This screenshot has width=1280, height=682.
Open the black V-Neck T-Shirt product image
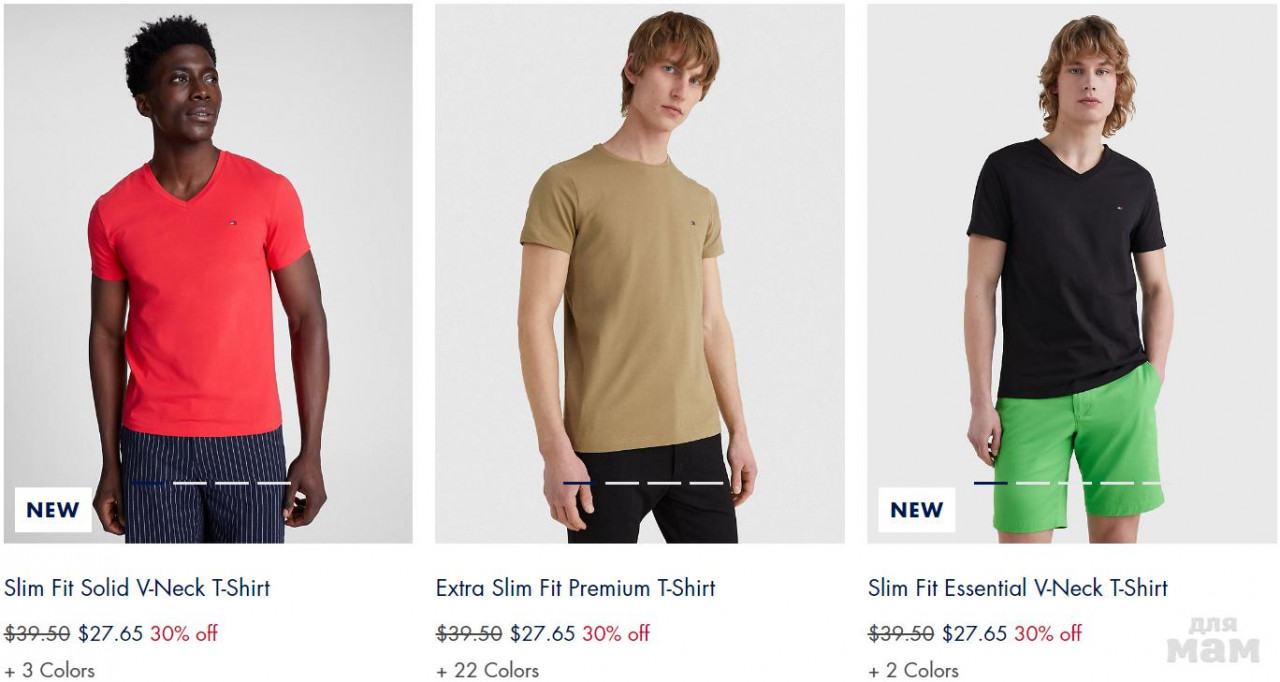[x=1072, y=273]
